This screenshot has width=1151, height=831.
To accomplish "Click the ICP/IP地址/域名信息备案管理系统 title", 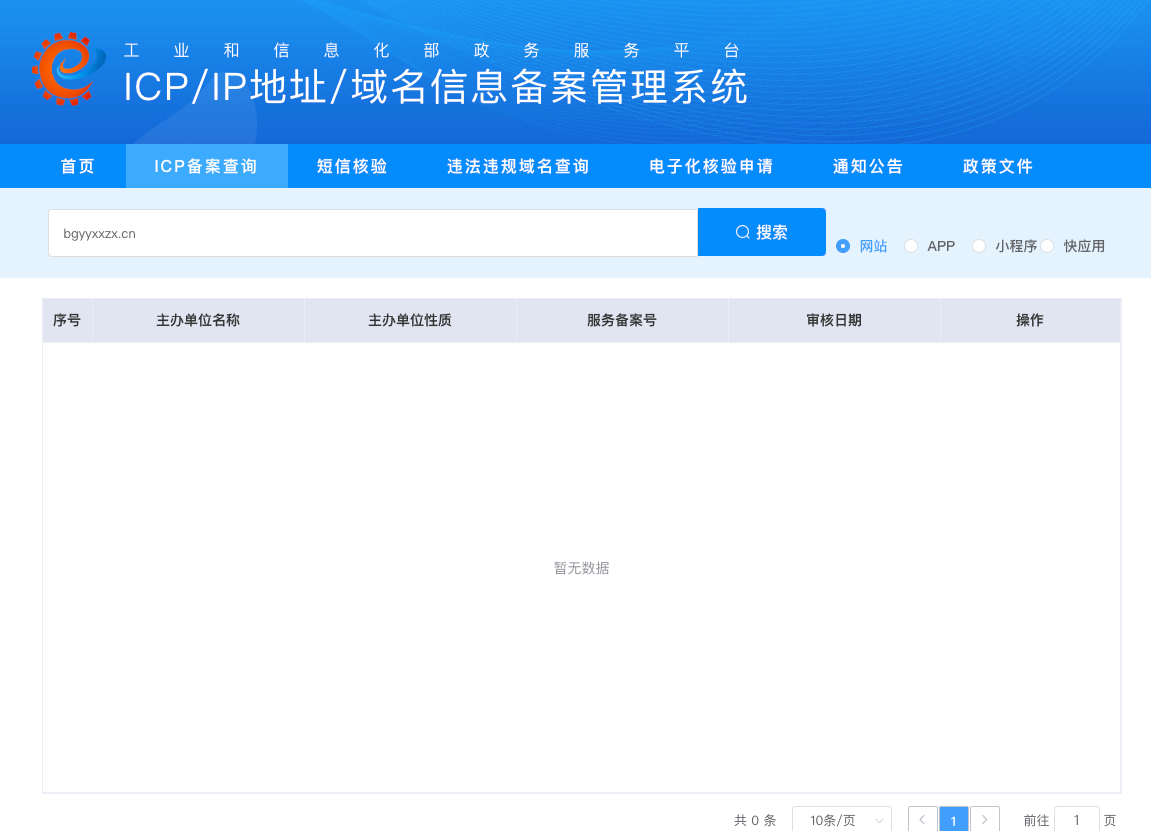I will pos(435,87).
